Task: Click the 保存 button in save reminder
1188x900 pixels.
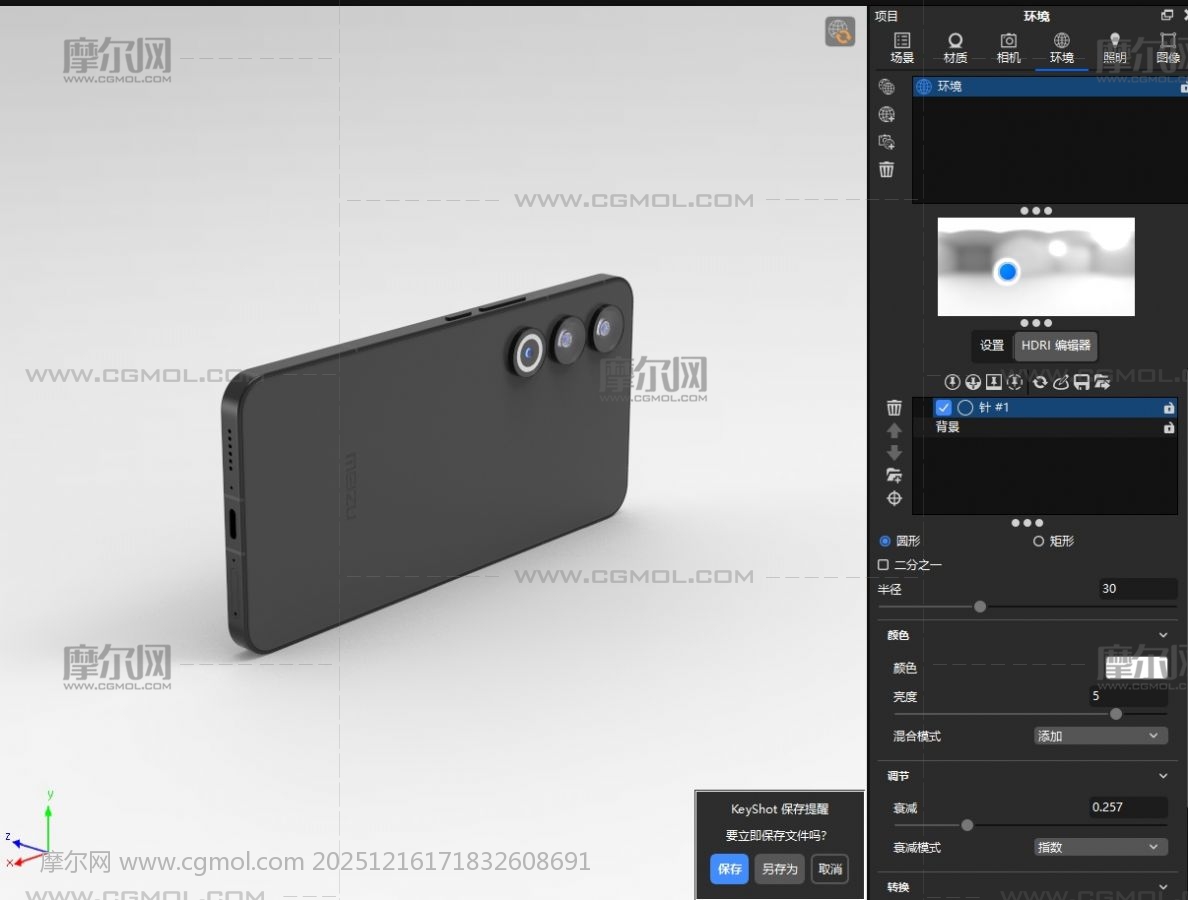Action: coord(729,869)
